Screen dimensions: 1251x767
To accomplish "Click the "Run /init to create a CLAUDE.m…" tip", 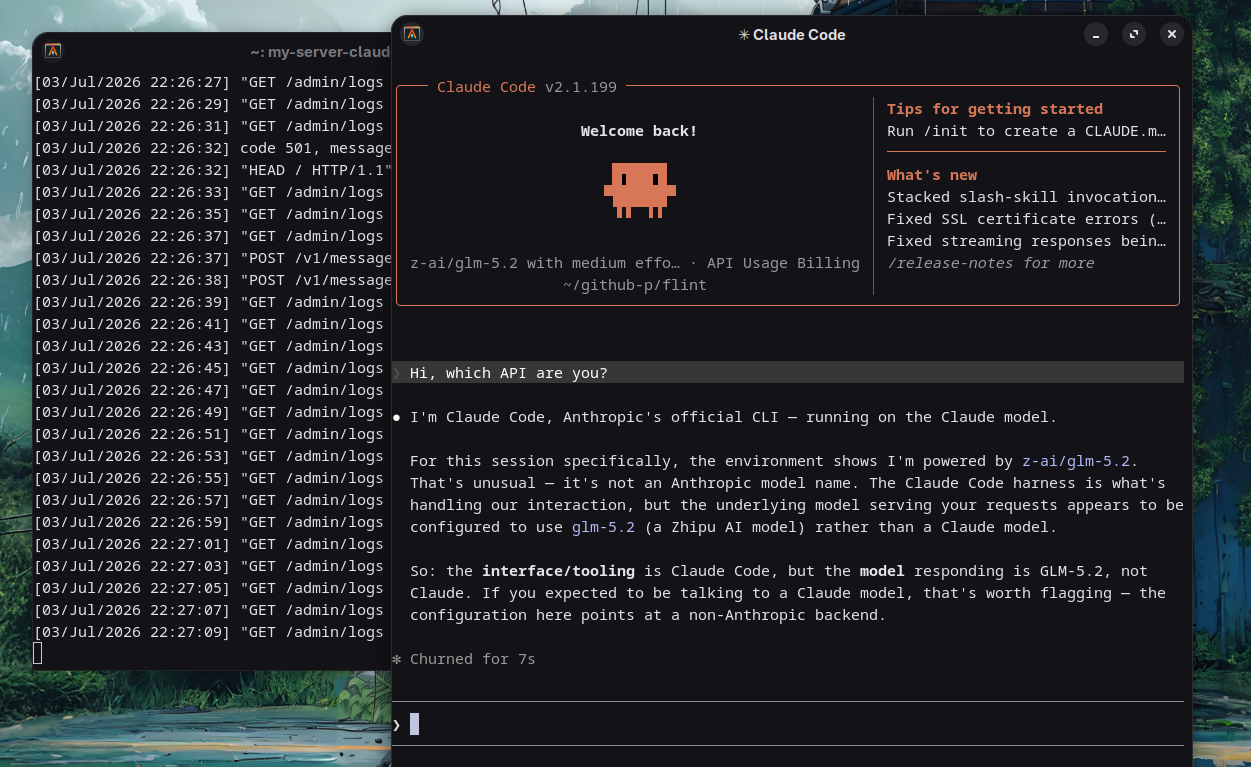I will (x=1026, y=131).
